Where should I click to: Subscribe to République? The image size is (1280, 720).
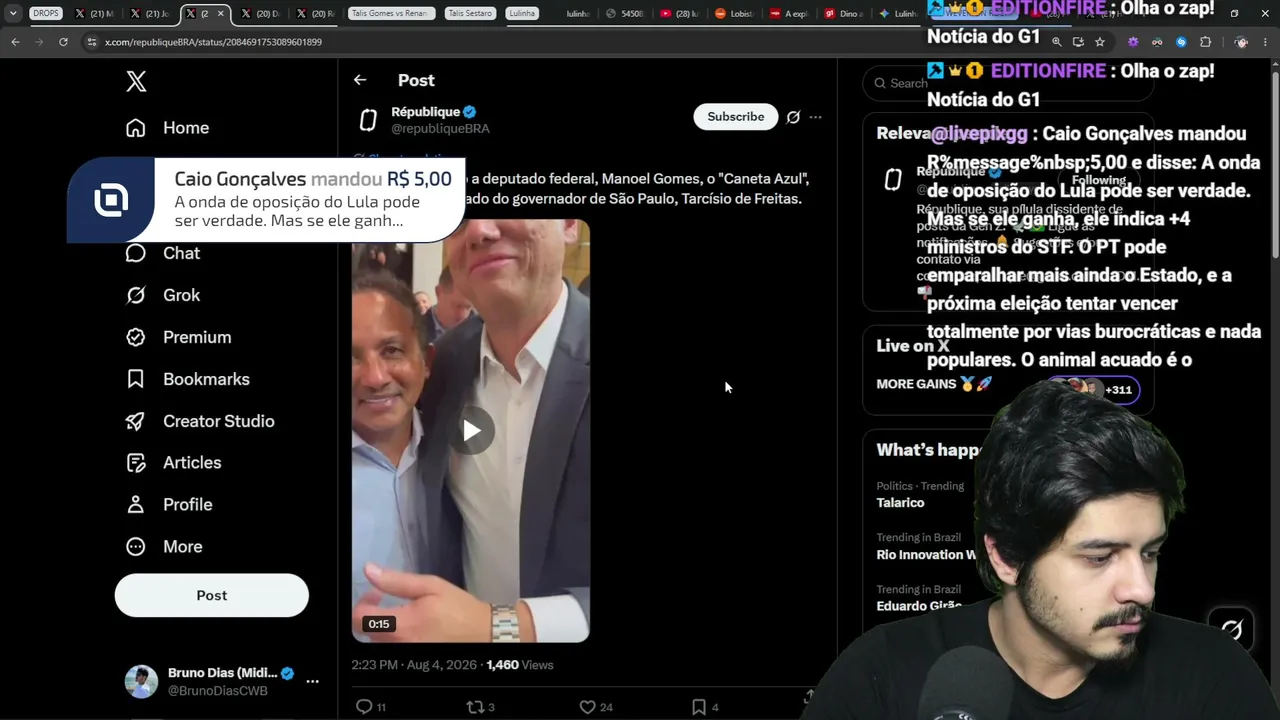pyautogui.click(x=736, y=117)
